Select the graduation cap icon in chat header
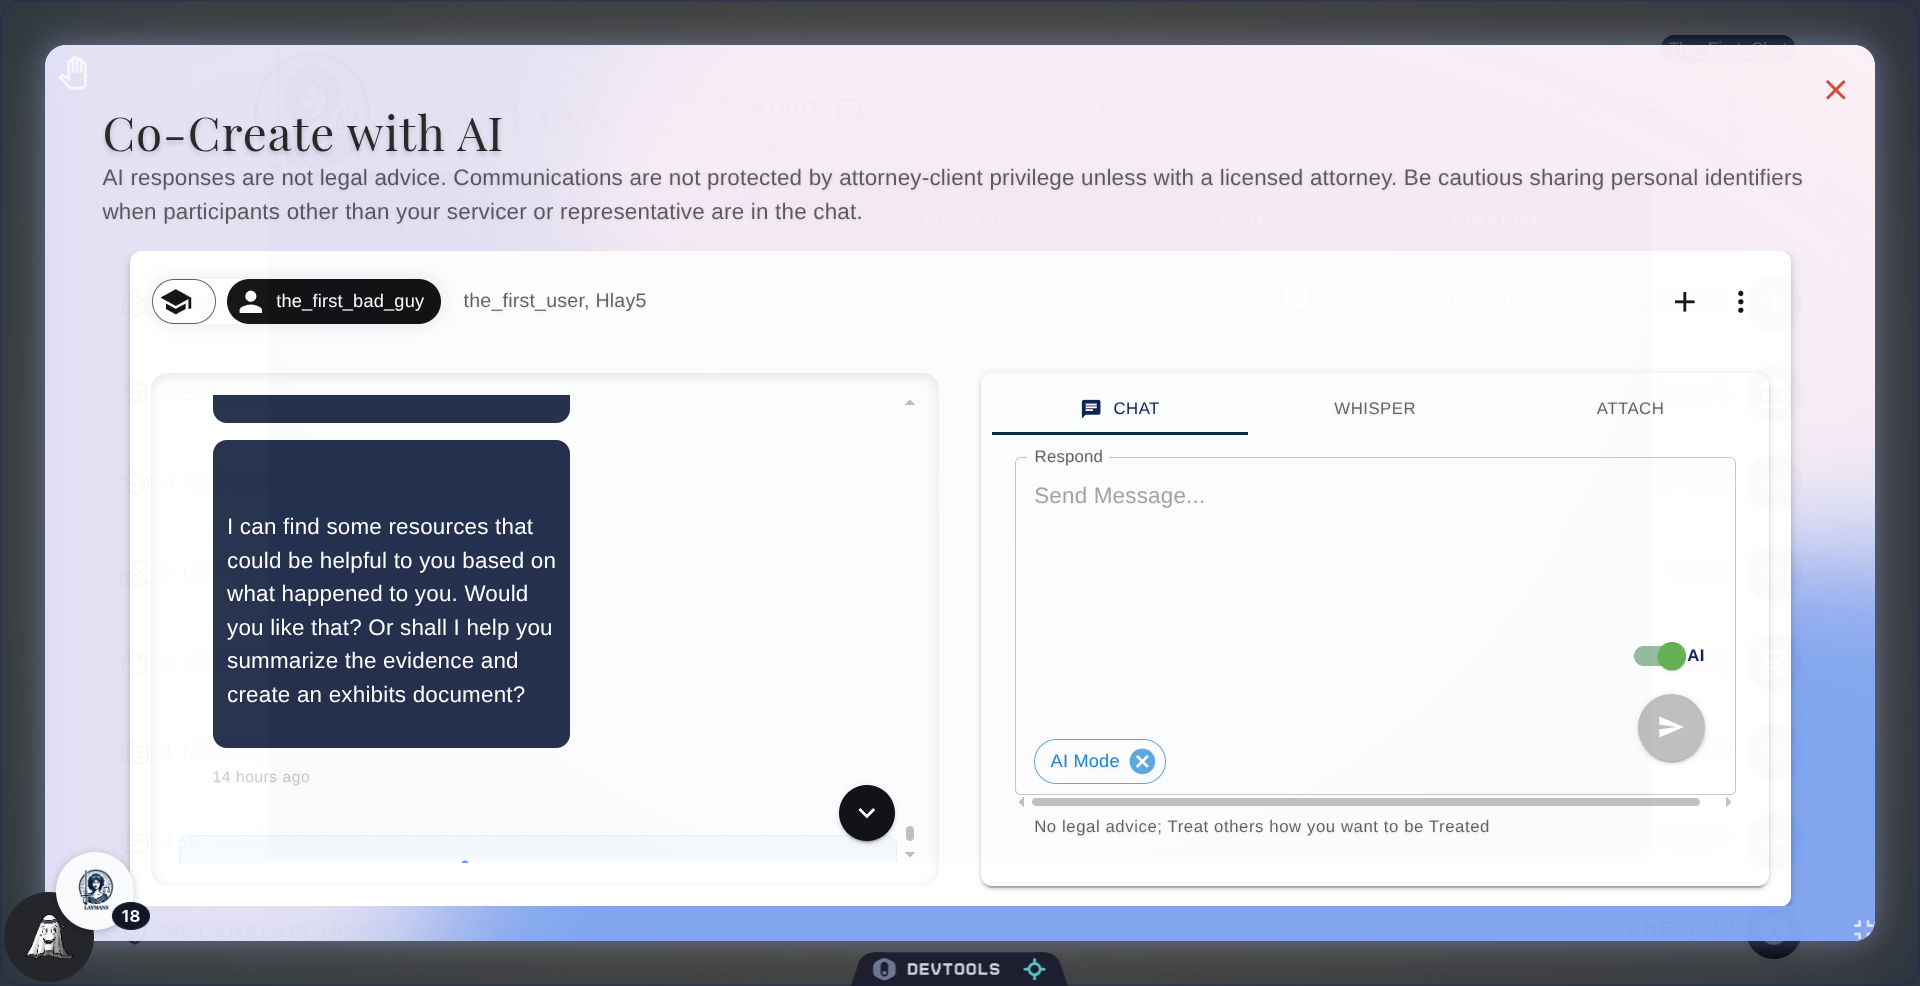1920x986 pixels. coord(183,301)
